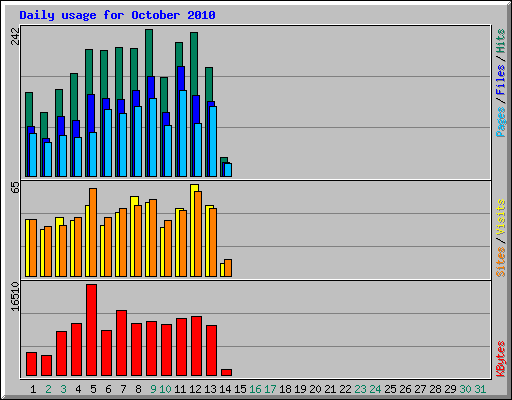Click the '242' axis value label
This screenshot has width=512, height=400.
point(15,36)
